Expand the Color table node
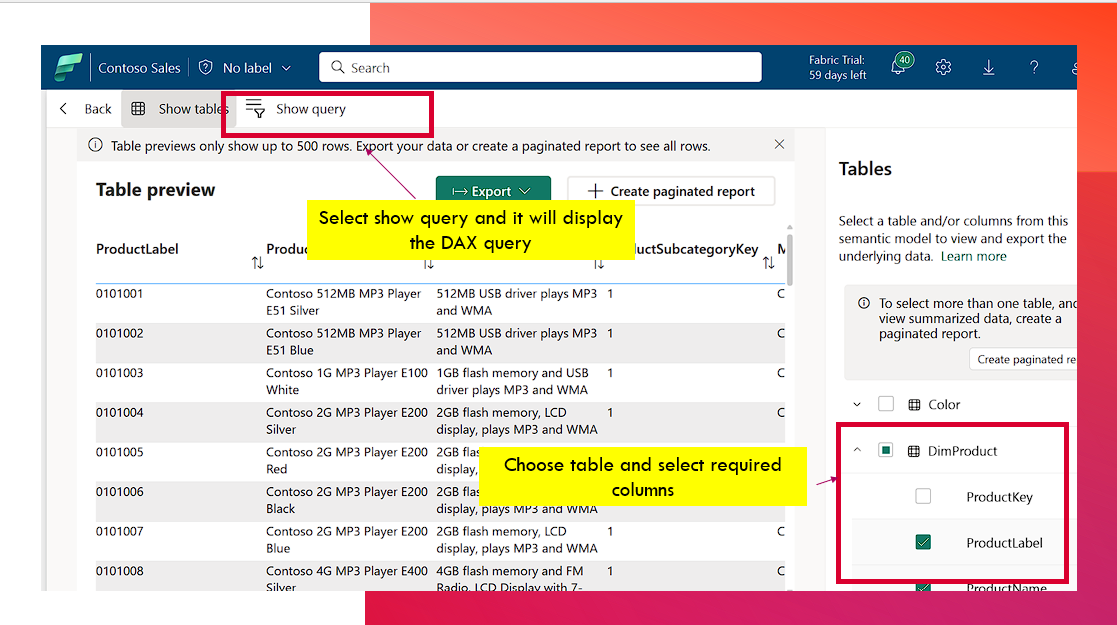This screenshot has height=625, width=1117. point(857,405)
